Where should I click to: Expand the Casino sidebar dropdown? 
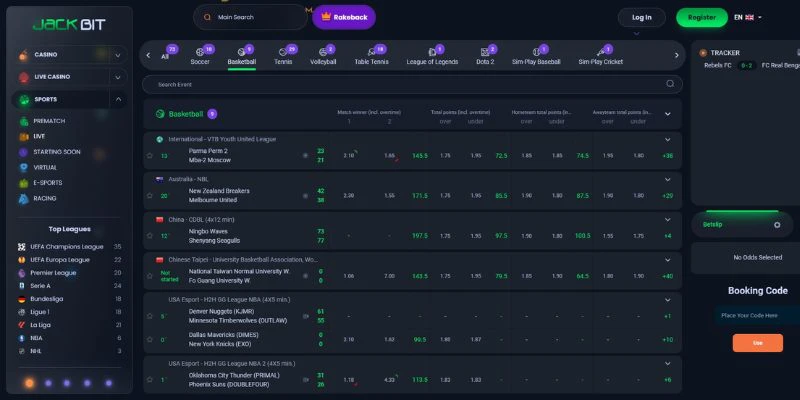pos(118,55)
